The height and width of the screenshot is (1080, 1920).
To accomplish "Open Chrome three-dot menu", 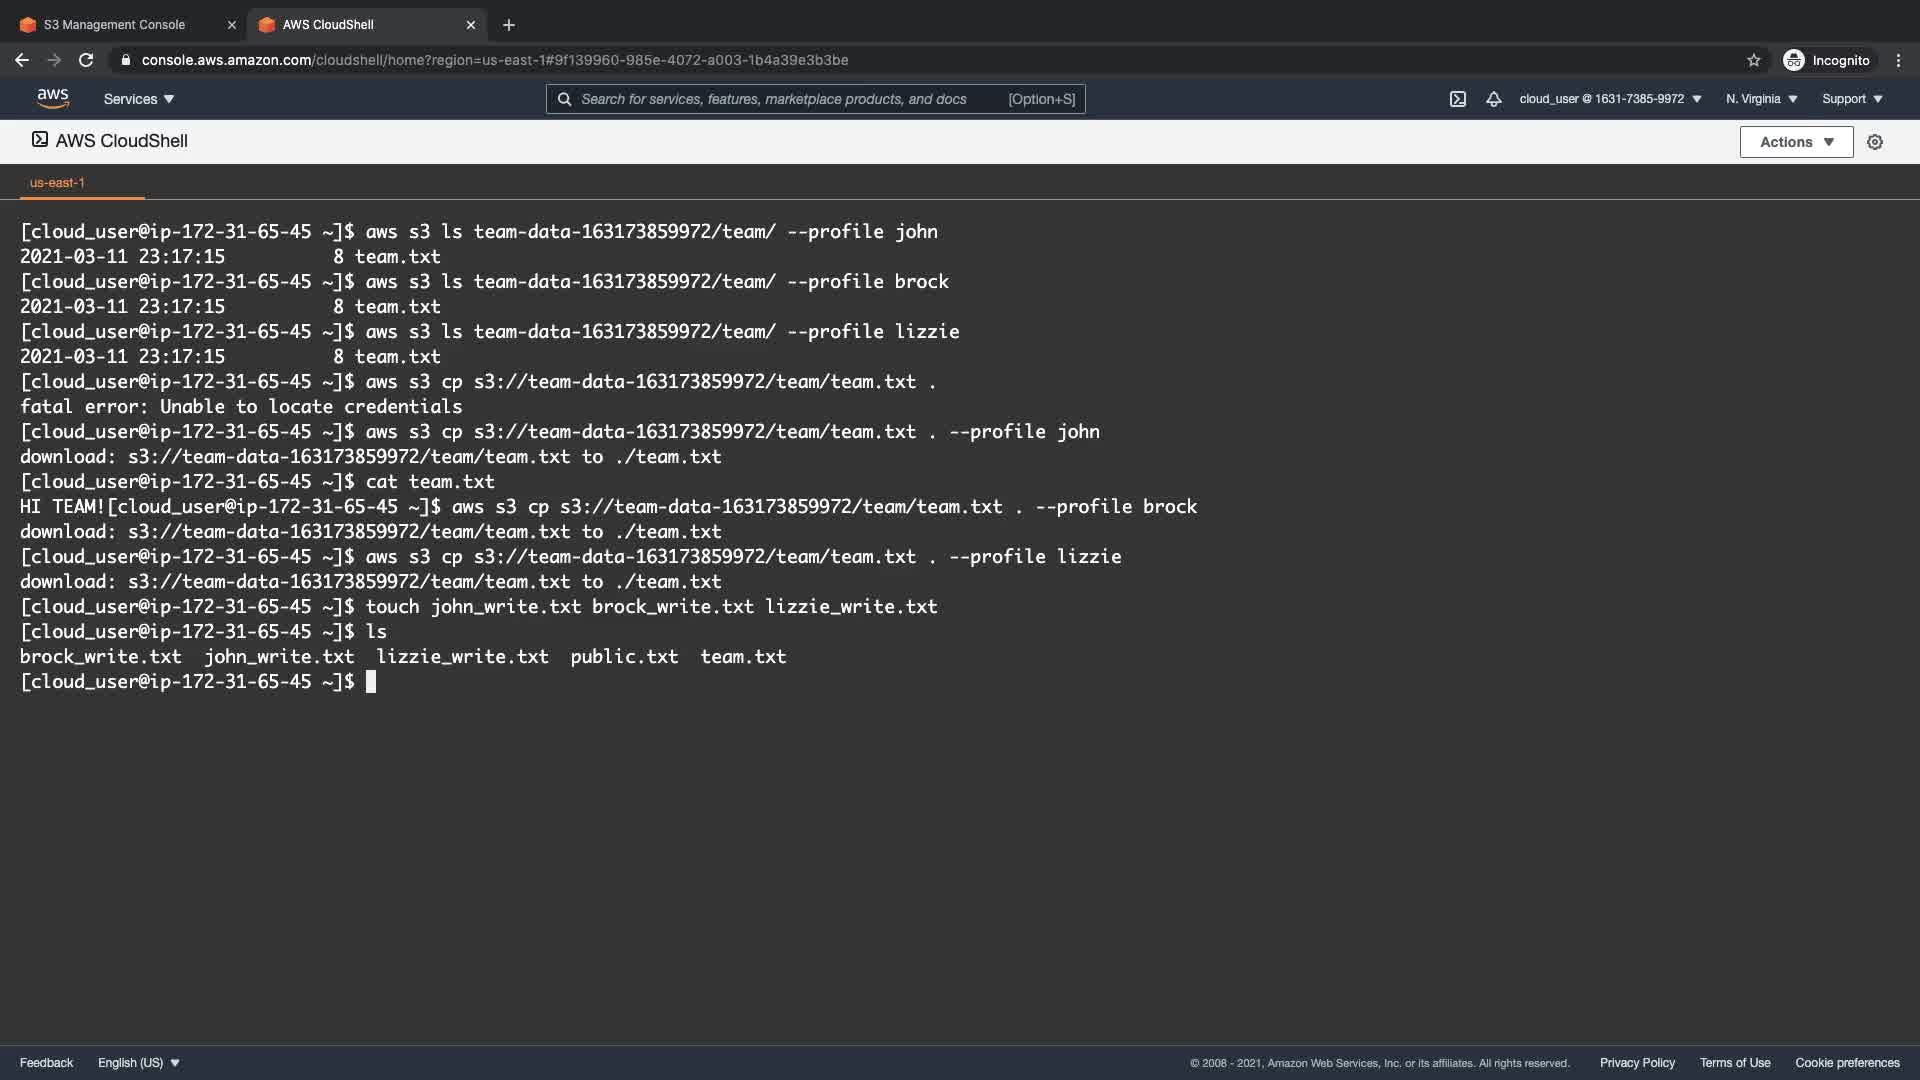I will click(x=1898, y=60).
